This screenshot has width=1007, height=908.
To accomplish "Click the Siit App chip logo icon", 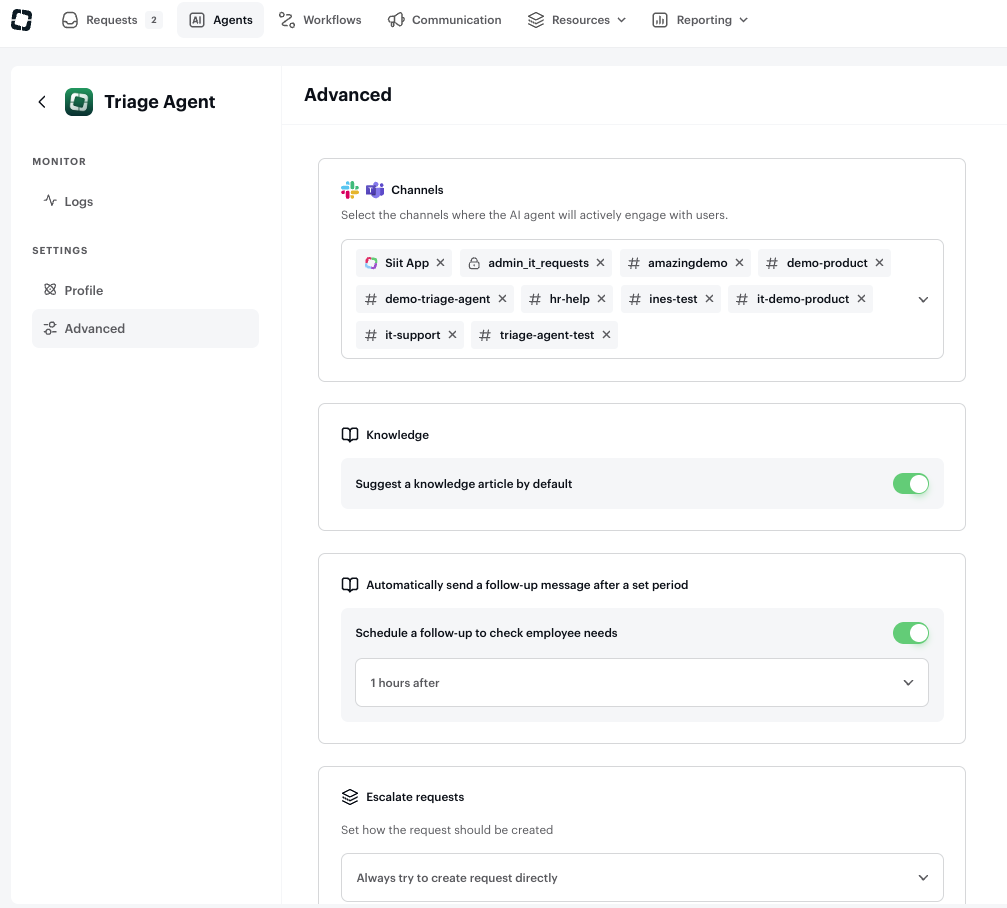I will (371, 263).
